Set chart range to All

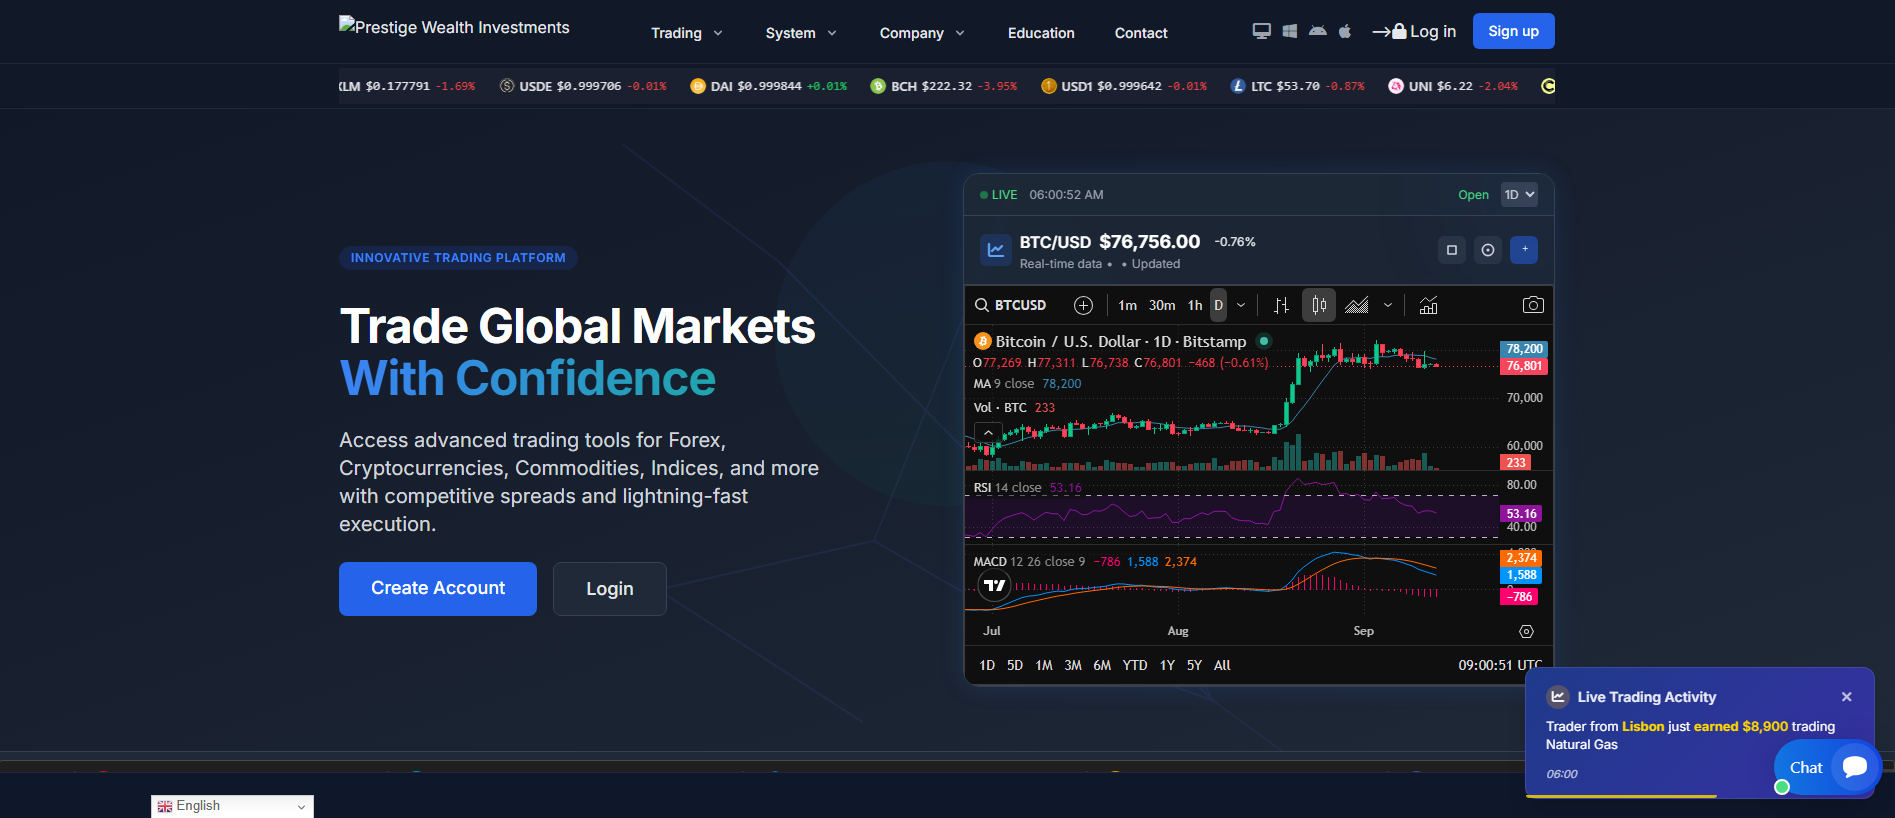[x=1222, y=665]
